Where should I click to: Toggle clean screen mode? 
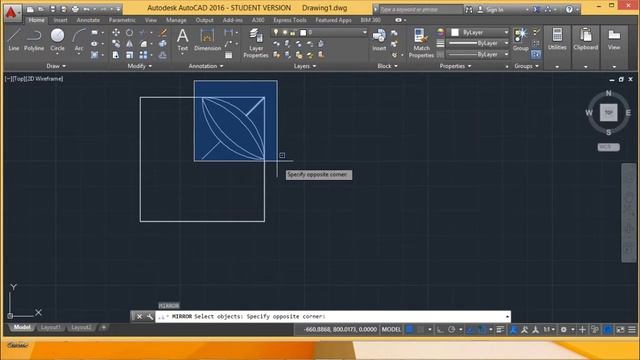[x=620, y=329]
